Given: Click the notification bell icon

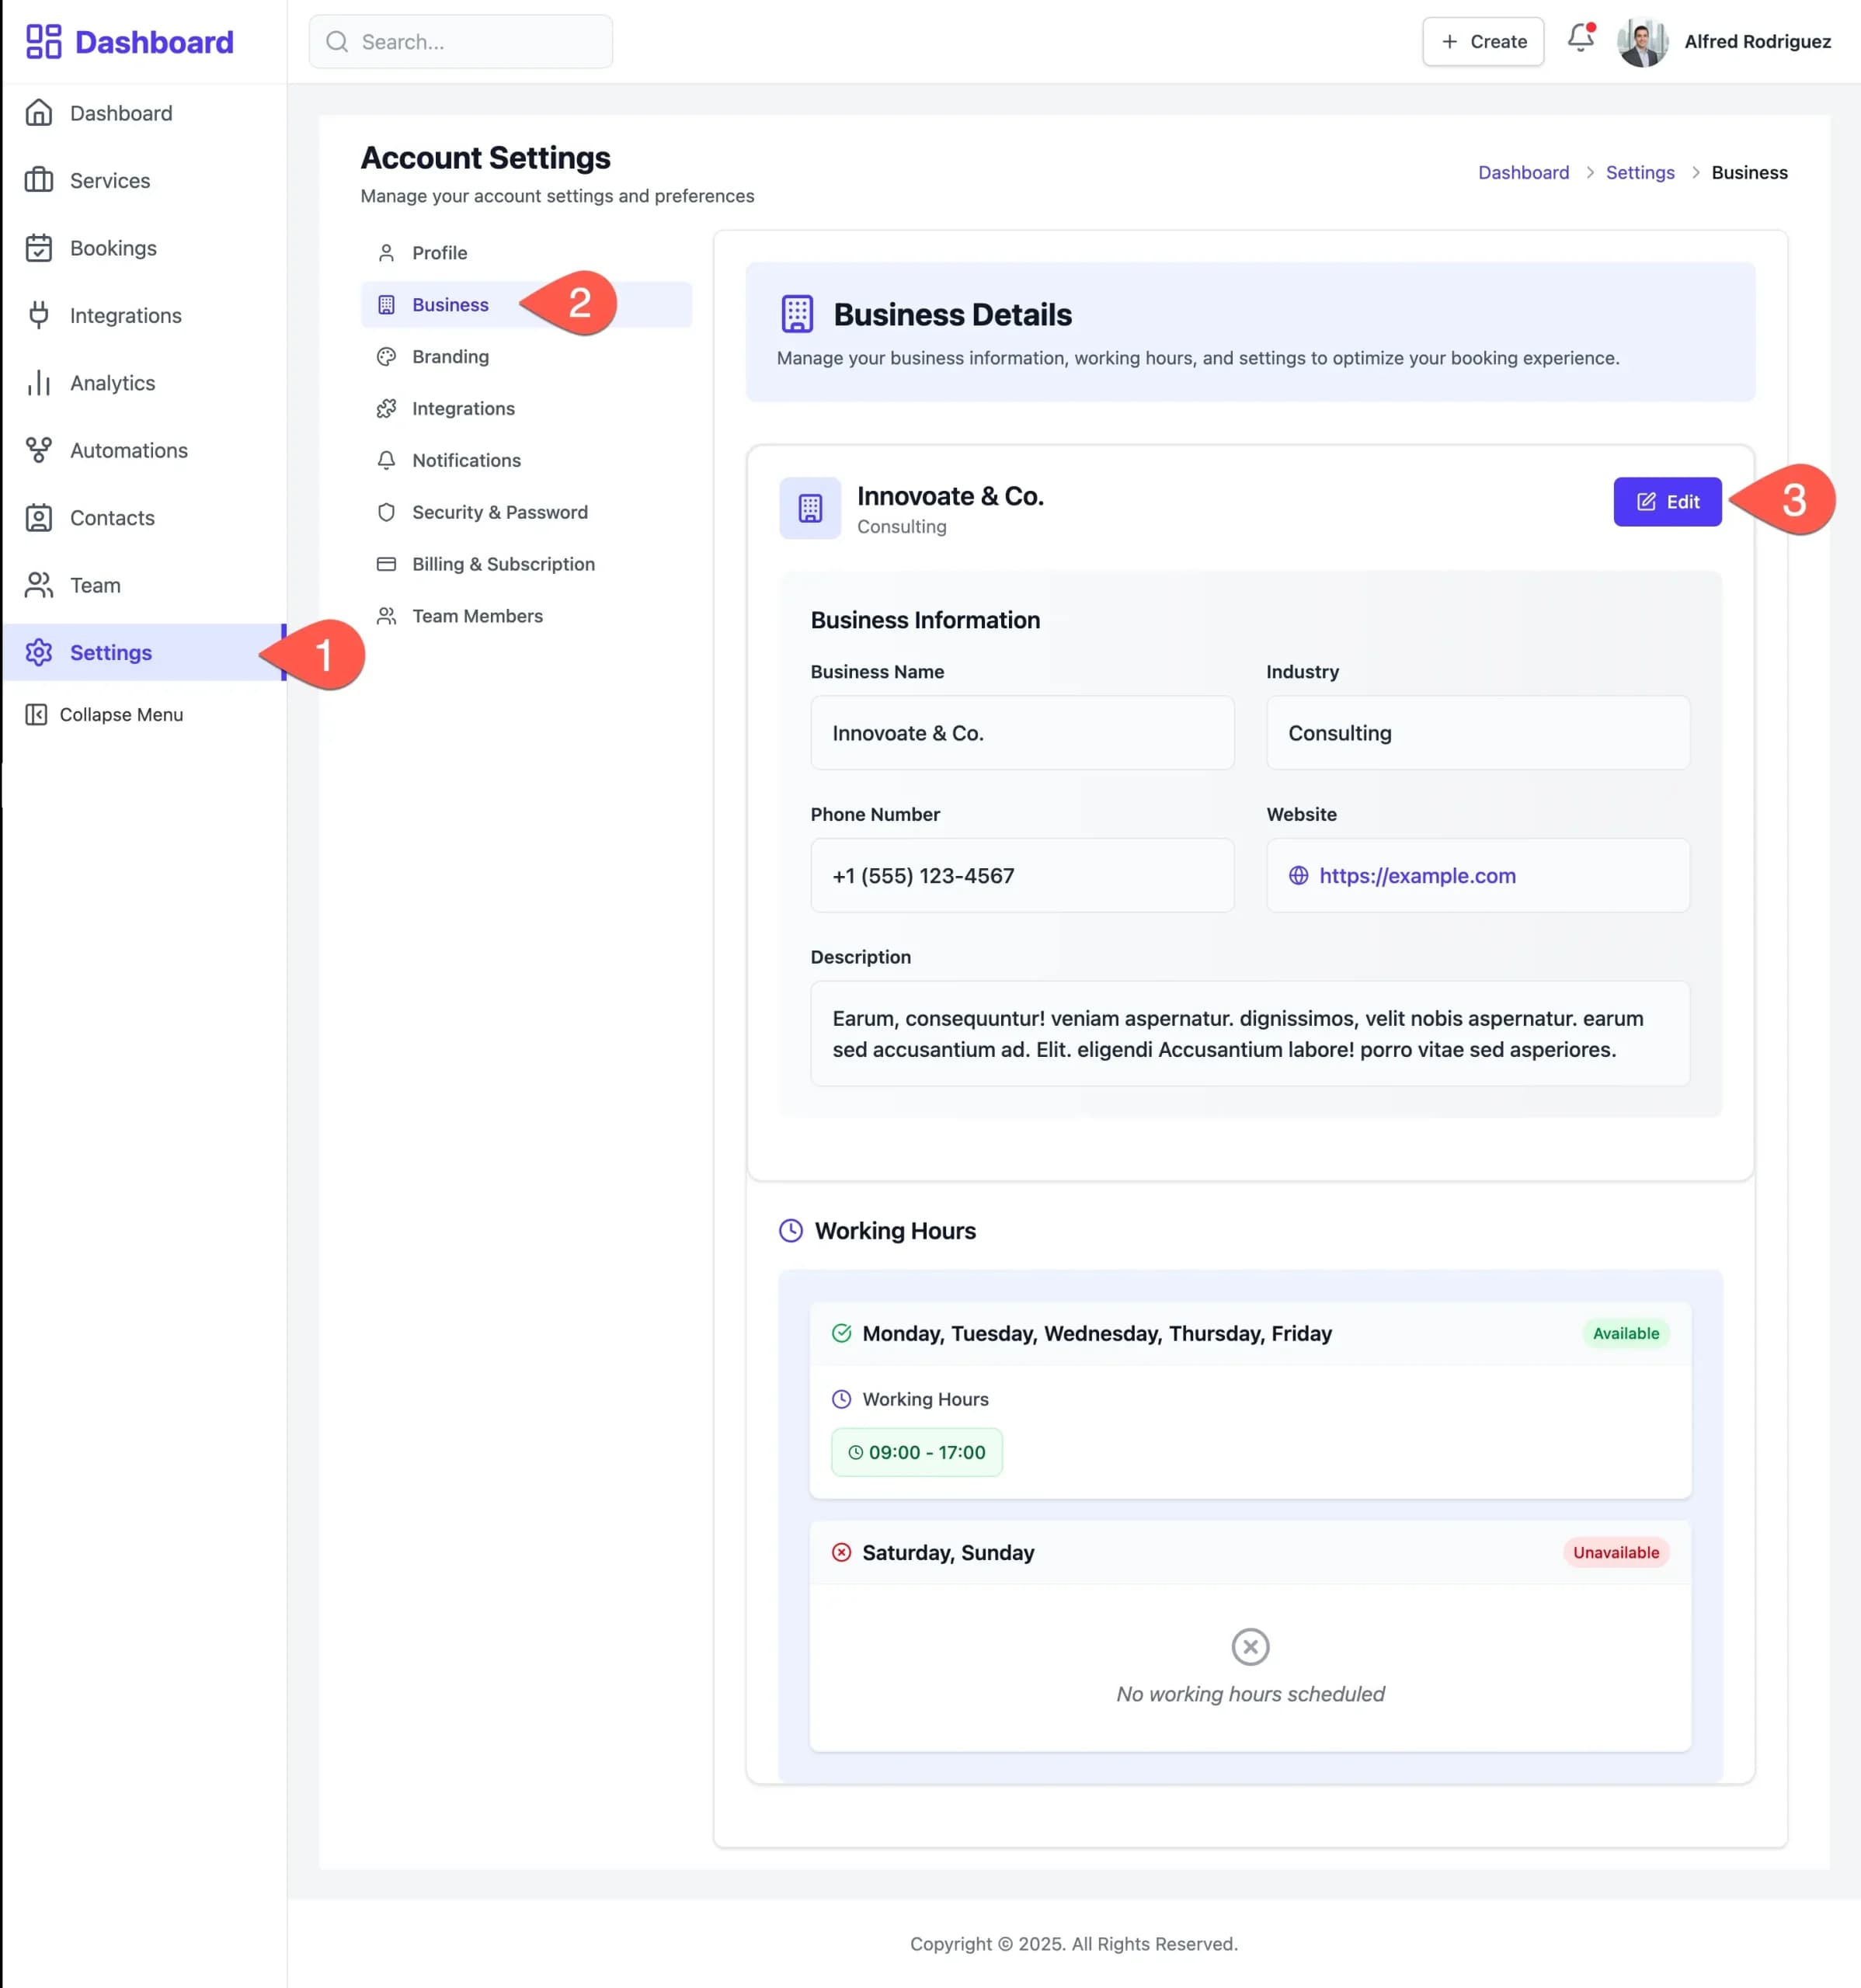Looking at the screenshot, I should click(1579, 39).
